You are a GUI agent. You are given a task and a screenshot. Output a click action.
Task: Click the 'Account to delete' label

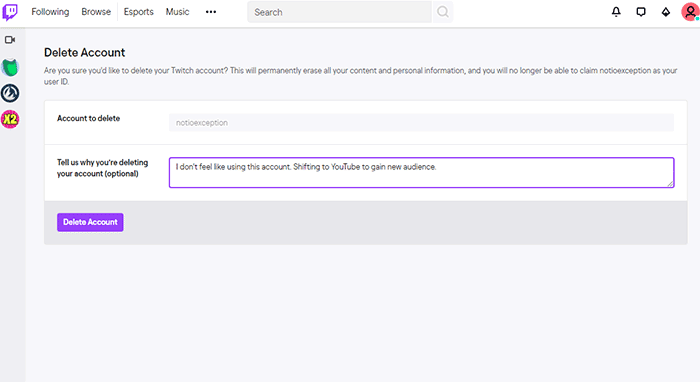tap(88, 118)
